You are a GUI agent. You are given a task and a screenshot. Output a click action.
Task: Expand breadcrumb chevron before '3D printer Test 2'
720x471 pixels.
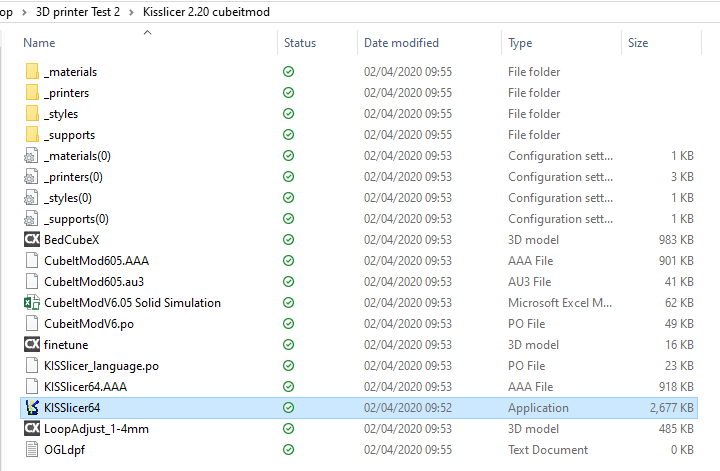24,12
